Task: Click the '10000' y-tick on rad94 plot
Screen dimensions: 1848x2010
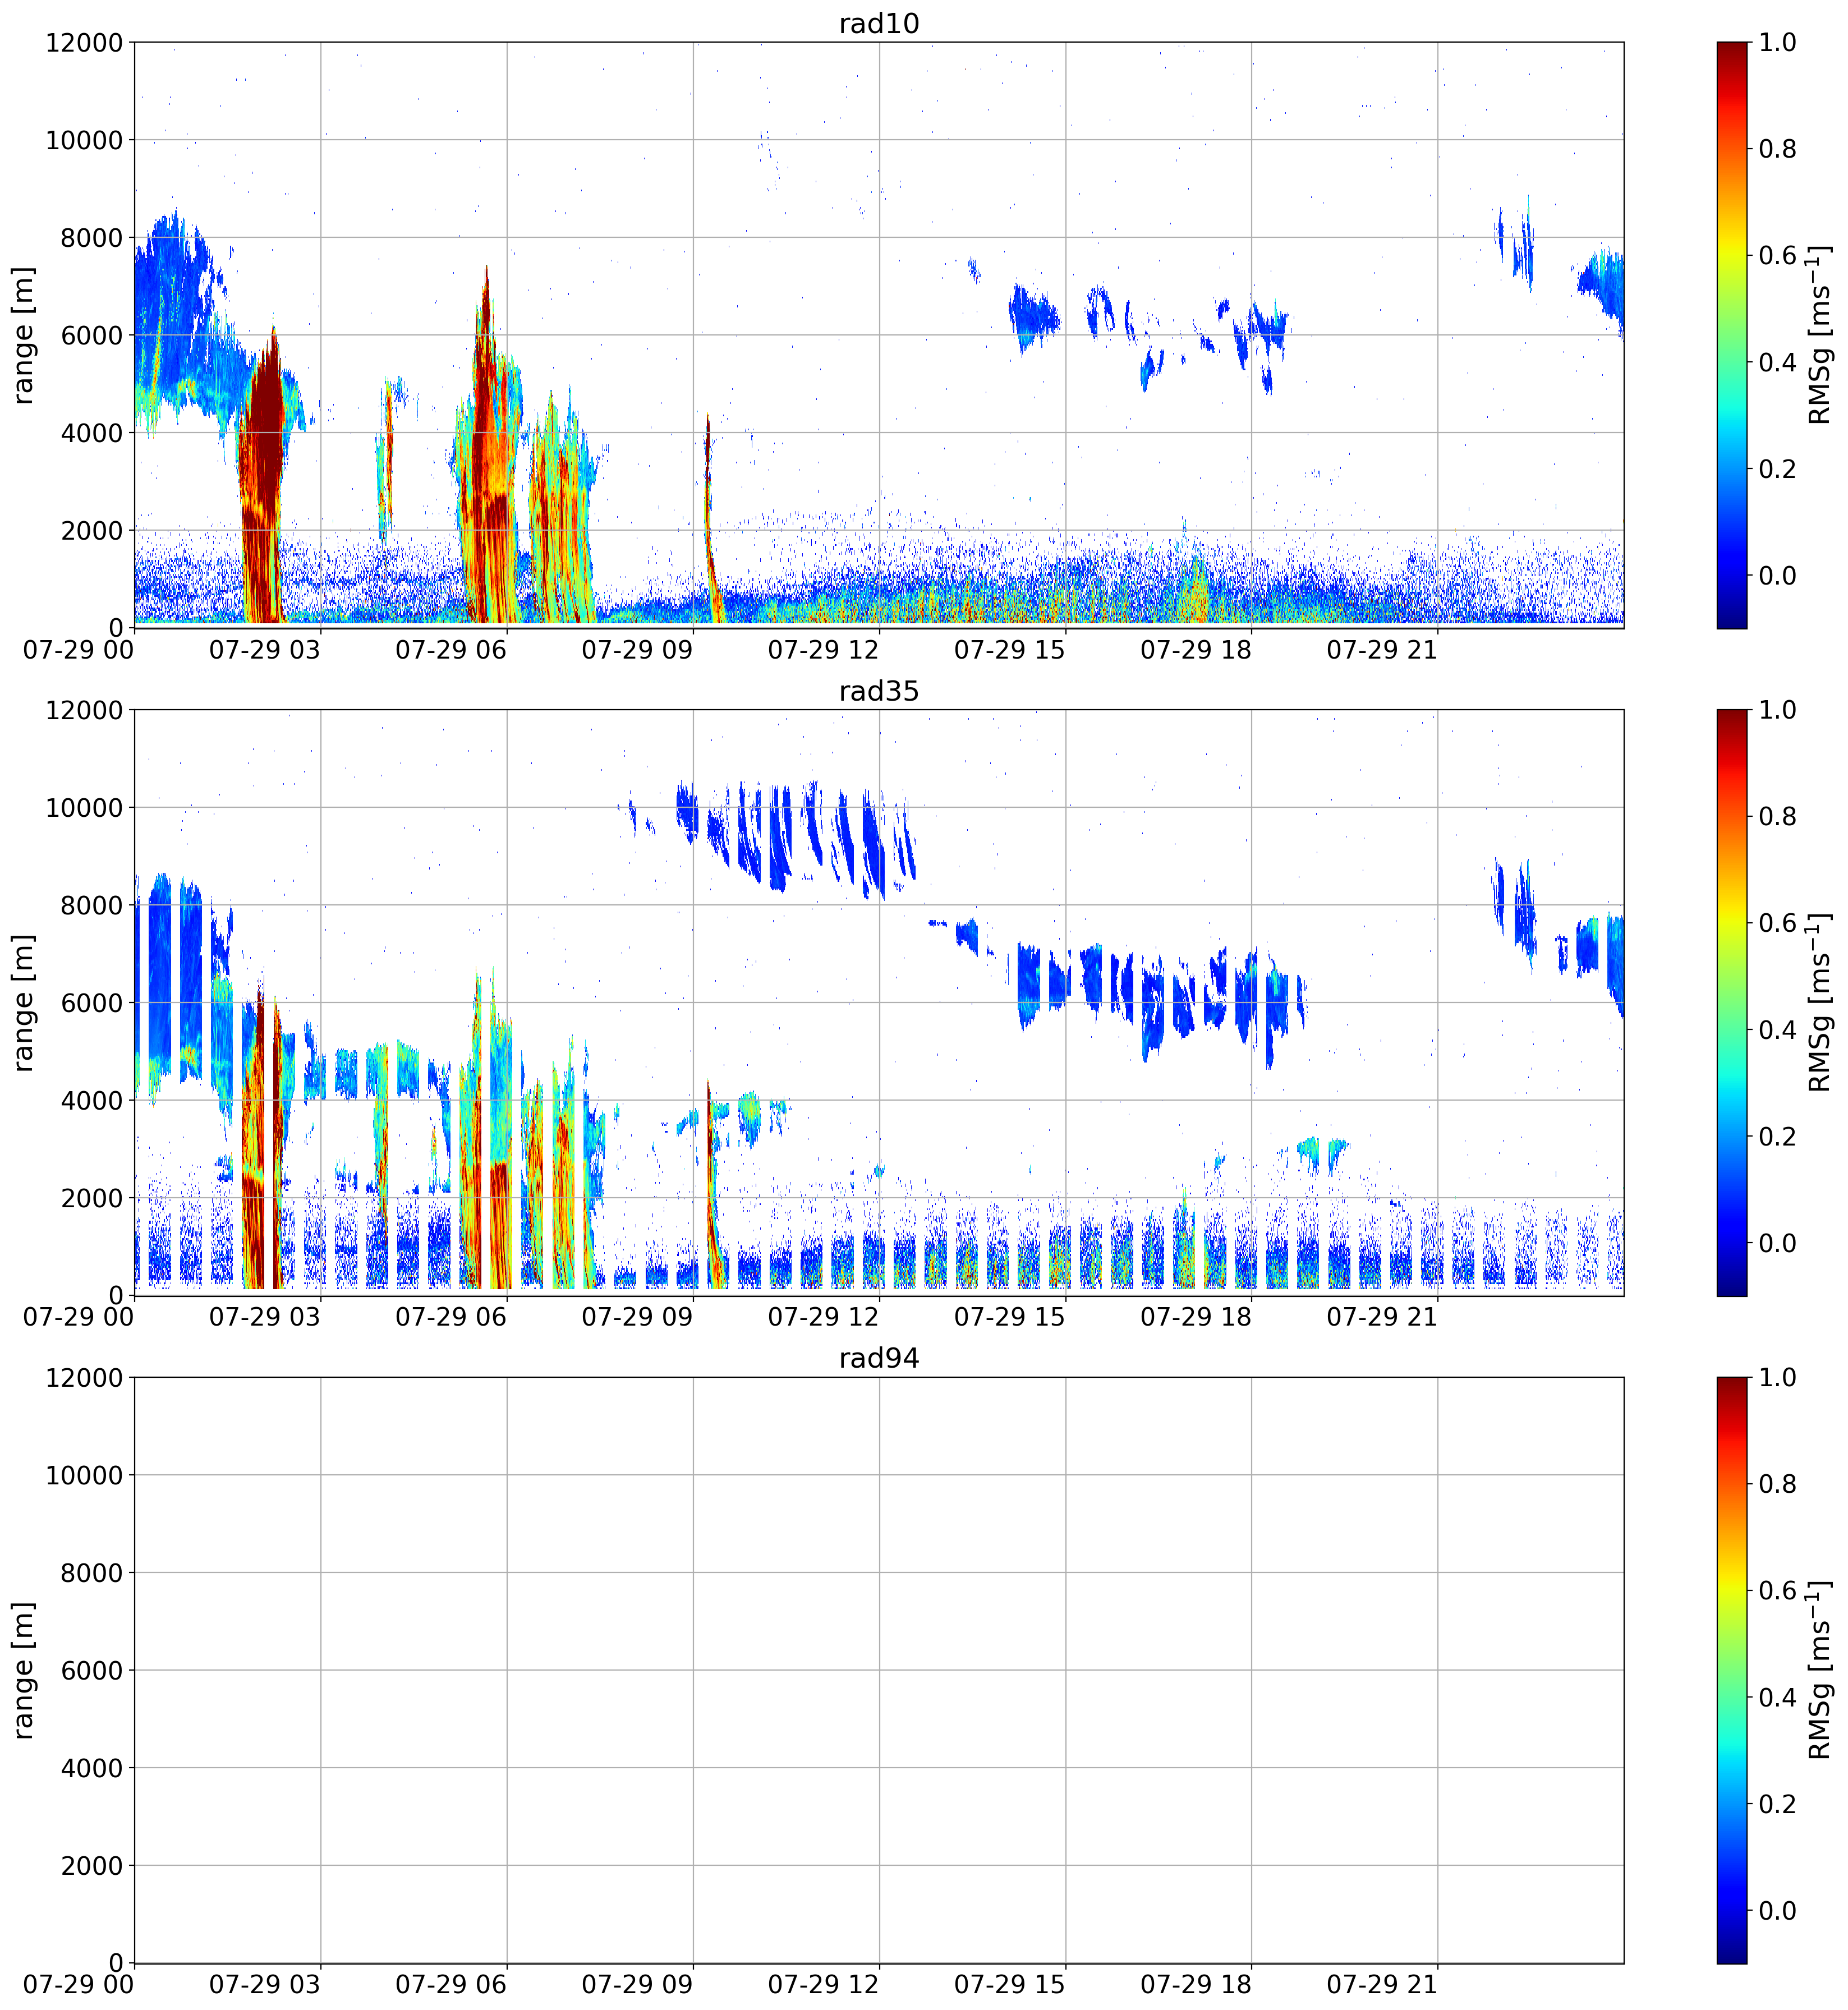Action: point(84,1476)
